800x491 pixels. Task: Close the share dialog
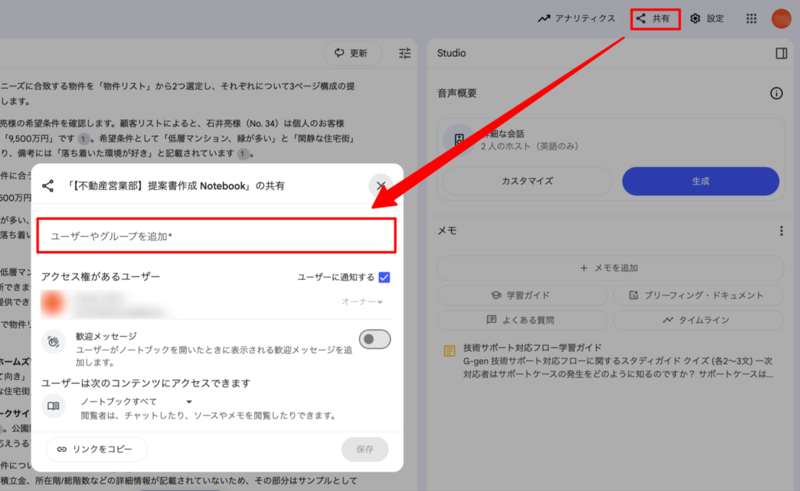point(381,186)
